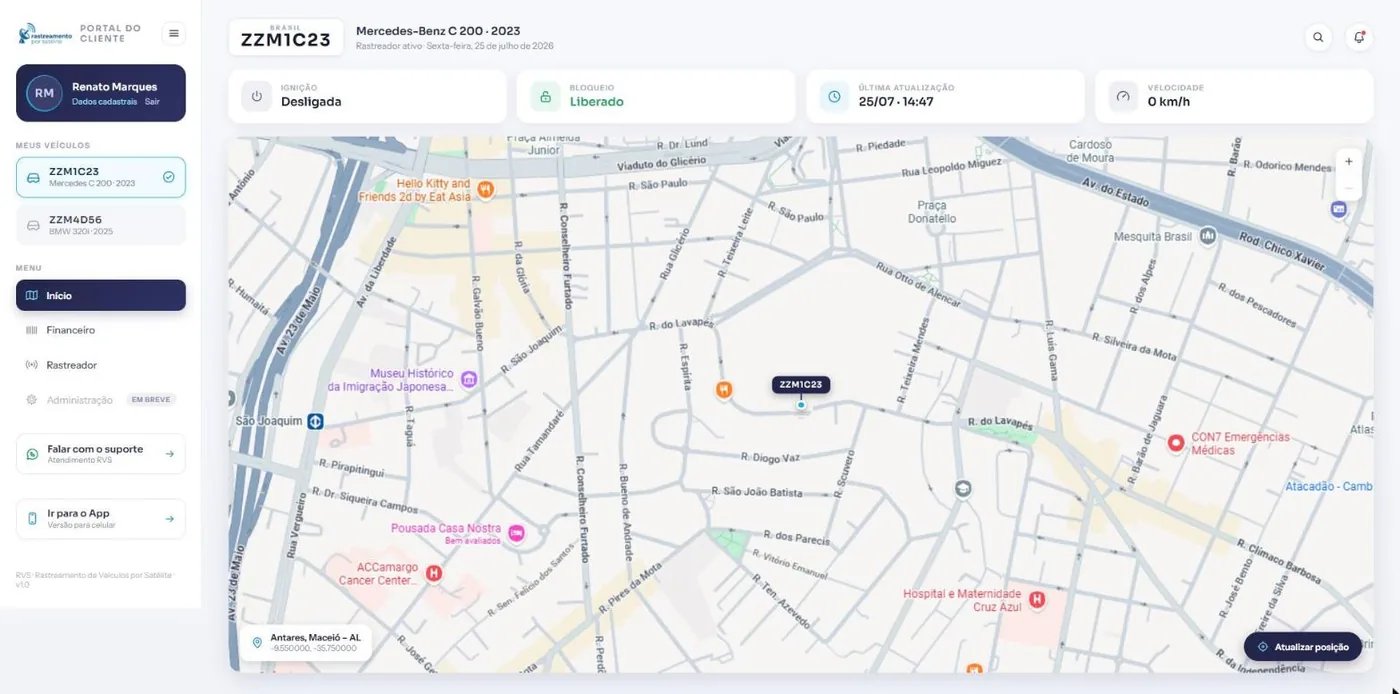This screenshot has height=694, width=1400.
Task: Click Mercedes-Benz C 200 · 2023 title
Action: pos(438,31)
